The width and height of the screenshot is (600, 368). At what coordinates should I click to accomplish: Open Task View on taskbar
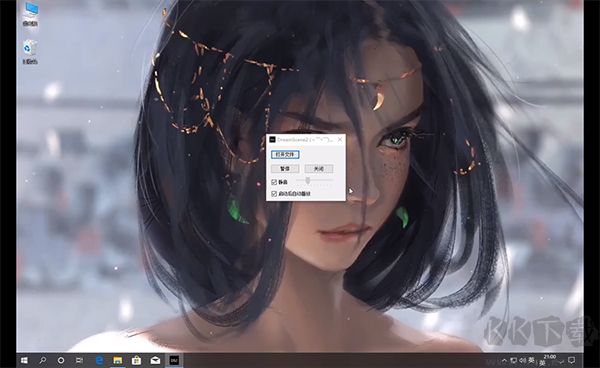click(x=79, y=360)
